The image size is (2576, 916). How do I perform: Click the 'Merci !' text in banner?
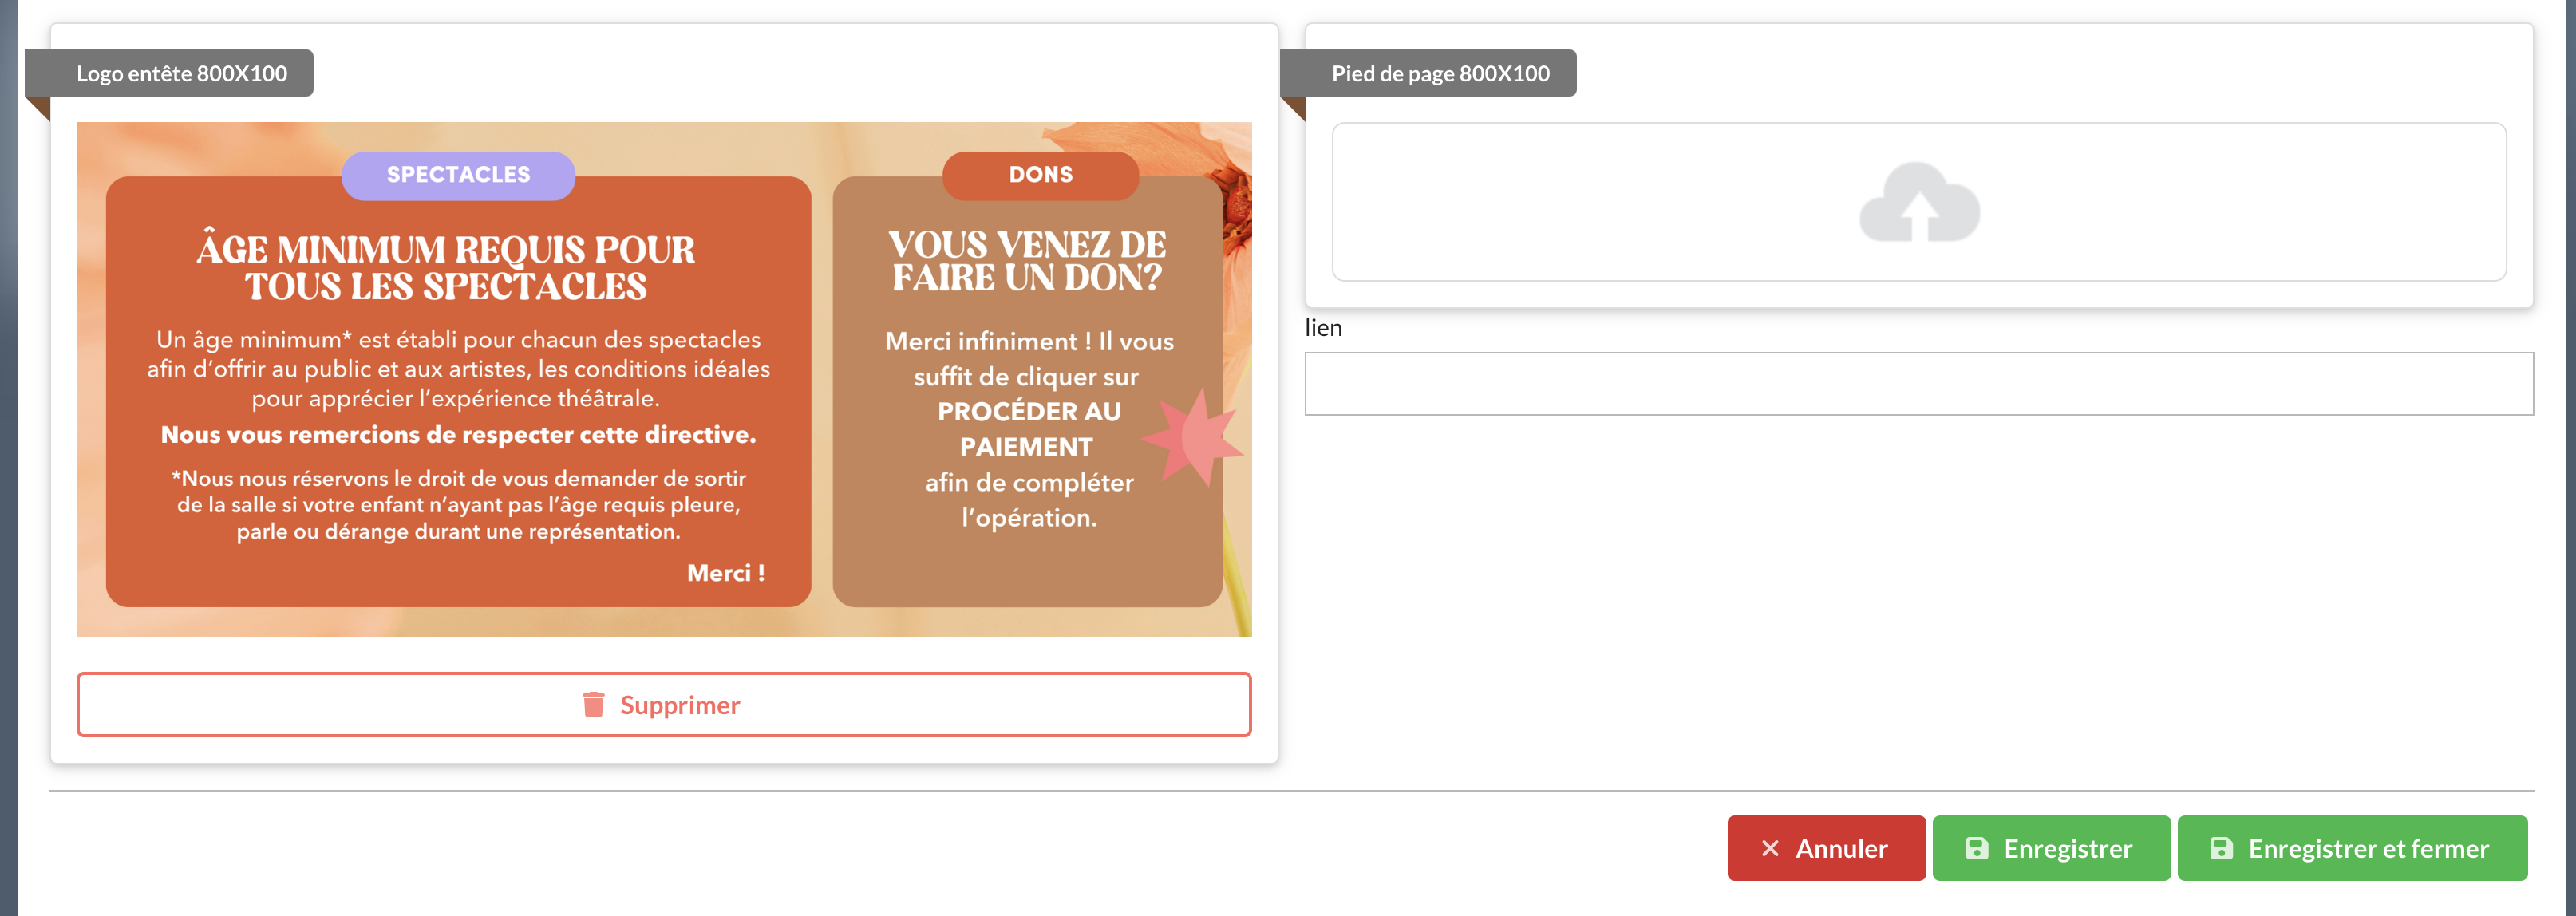(x=726, y=573)
